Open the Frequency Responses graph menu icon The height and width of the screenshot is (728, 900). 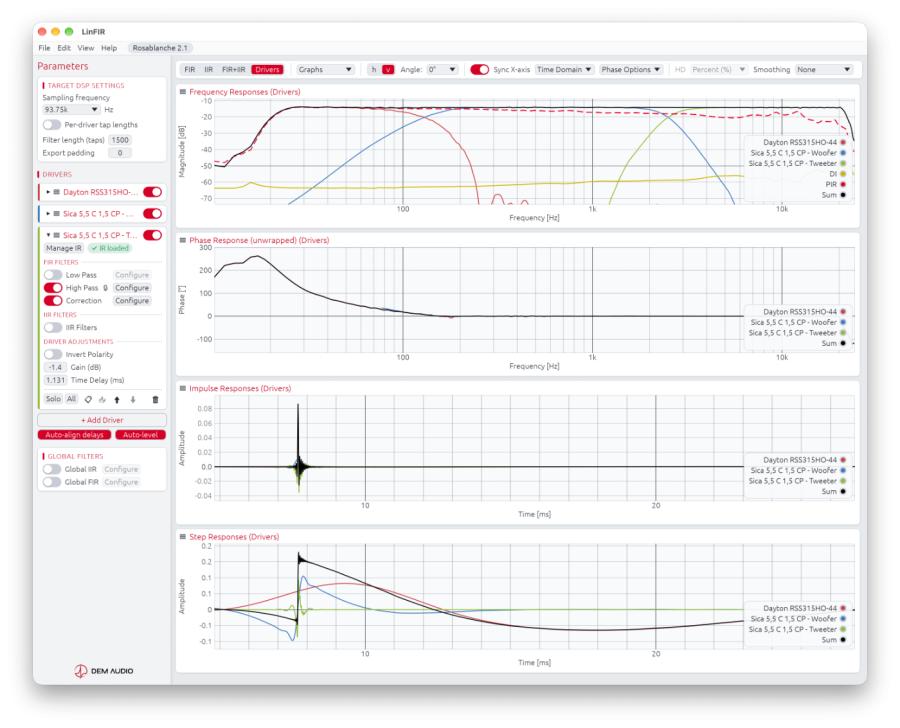[x=183, y=92]
